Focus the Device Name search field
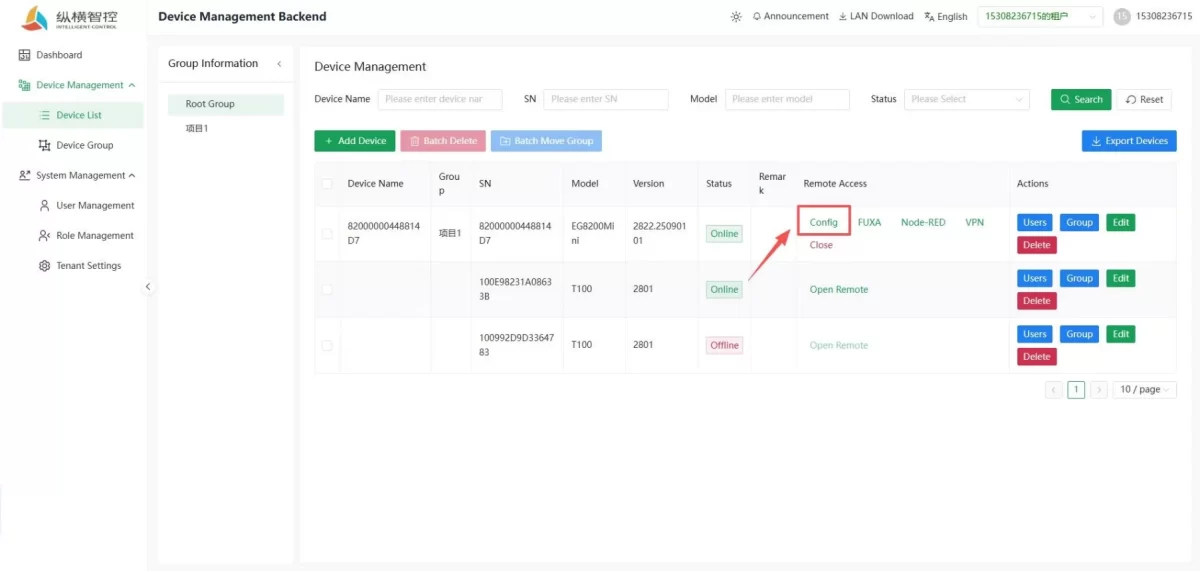1200x571 pixels. (x=440, y=99)
